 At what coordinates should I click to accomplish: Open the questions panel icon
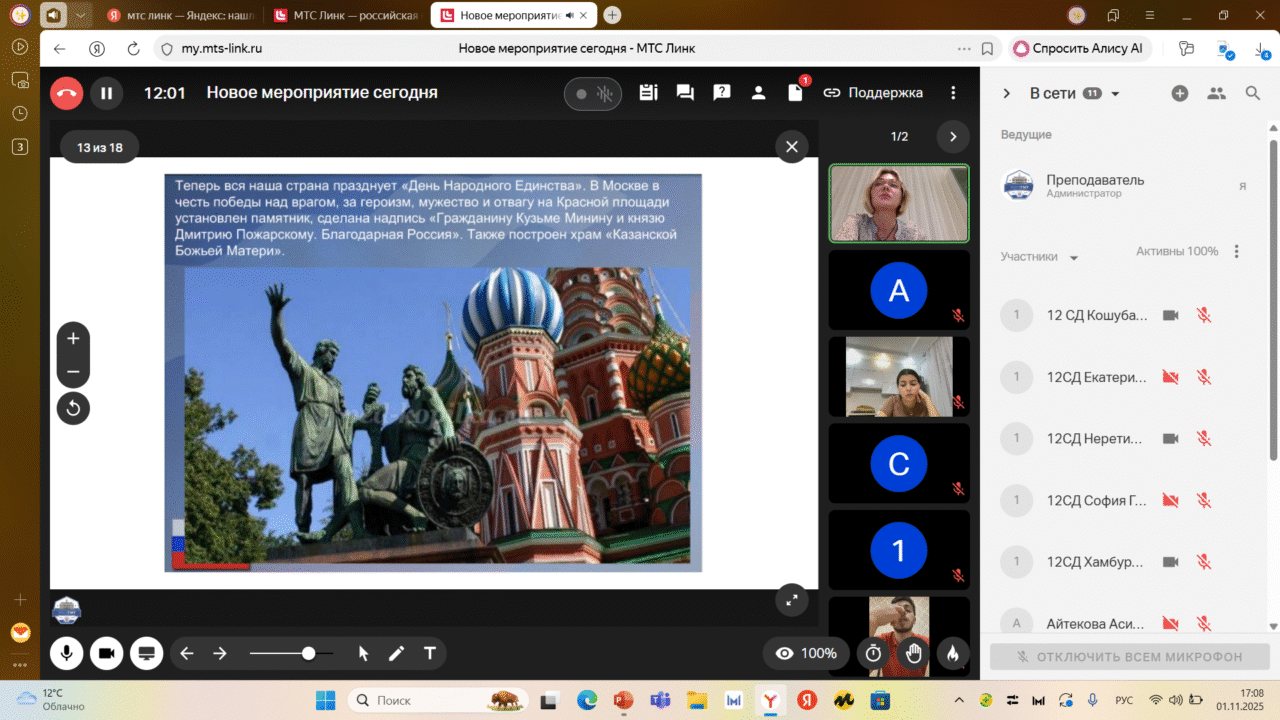click(x=721, y=93)
